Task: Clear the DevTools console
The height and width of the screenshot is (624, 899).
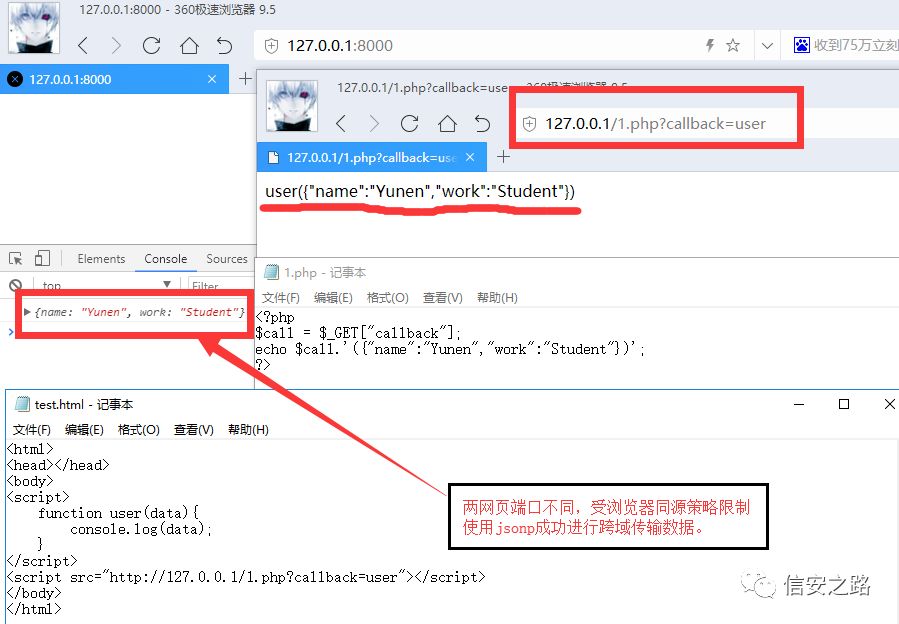Action: coord(16,285)
